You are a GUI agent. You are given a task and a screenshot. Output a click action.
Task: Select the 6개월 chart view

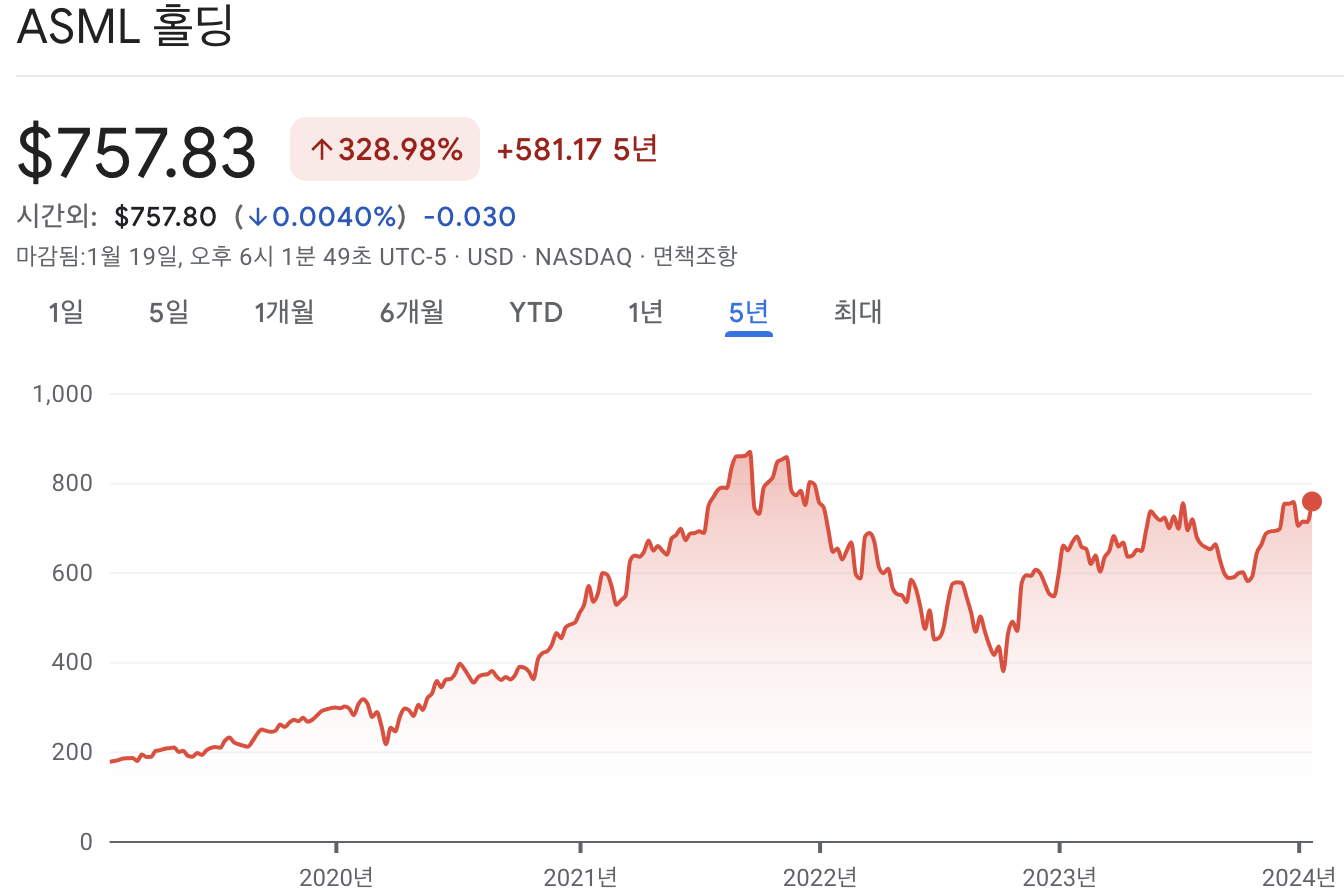(x=411, y=312)
